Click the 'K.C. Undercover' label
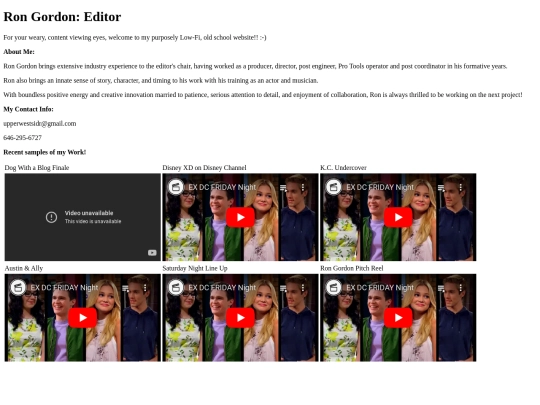This screenshot has width=540, height=405. tap(343, 168)
